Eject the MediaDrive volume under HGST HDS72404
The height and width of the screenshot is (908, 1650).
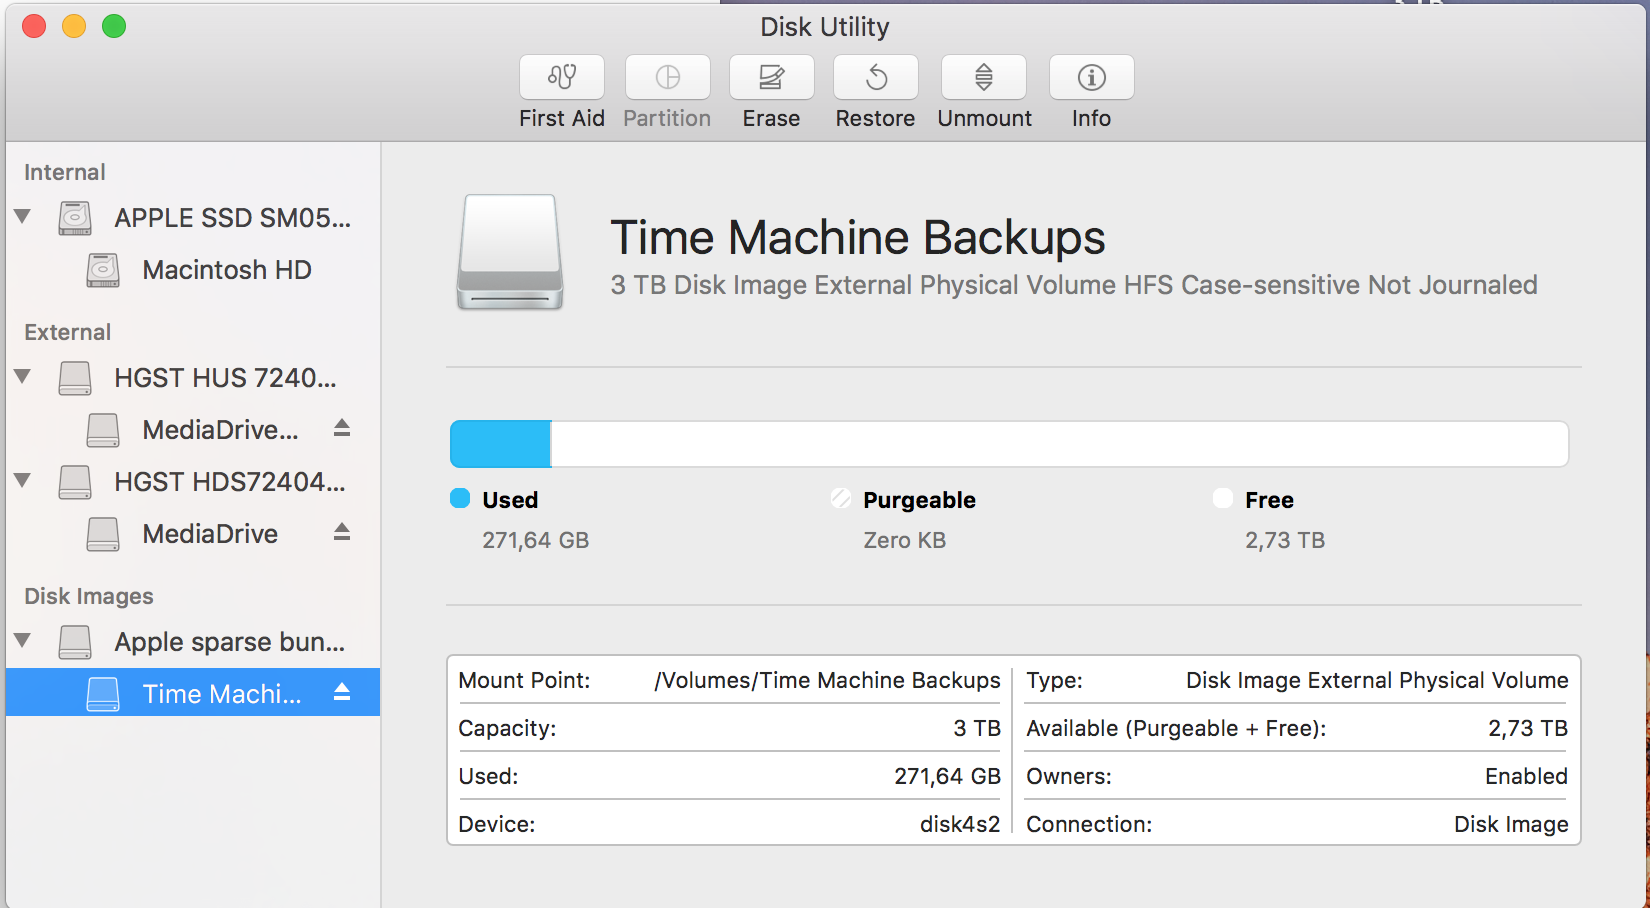342,532
